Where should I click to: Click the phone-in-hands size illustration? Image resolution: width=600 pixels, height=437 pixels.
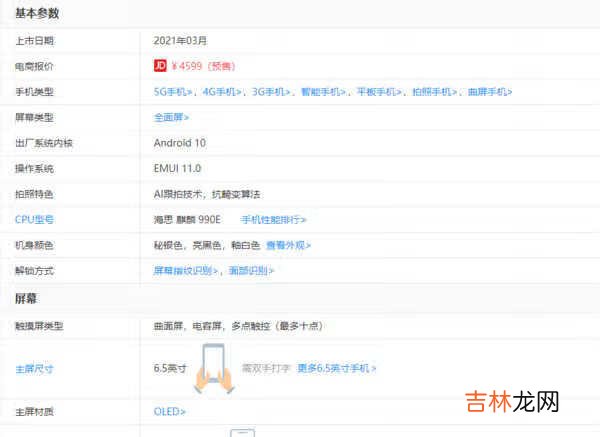click(213, 367)
